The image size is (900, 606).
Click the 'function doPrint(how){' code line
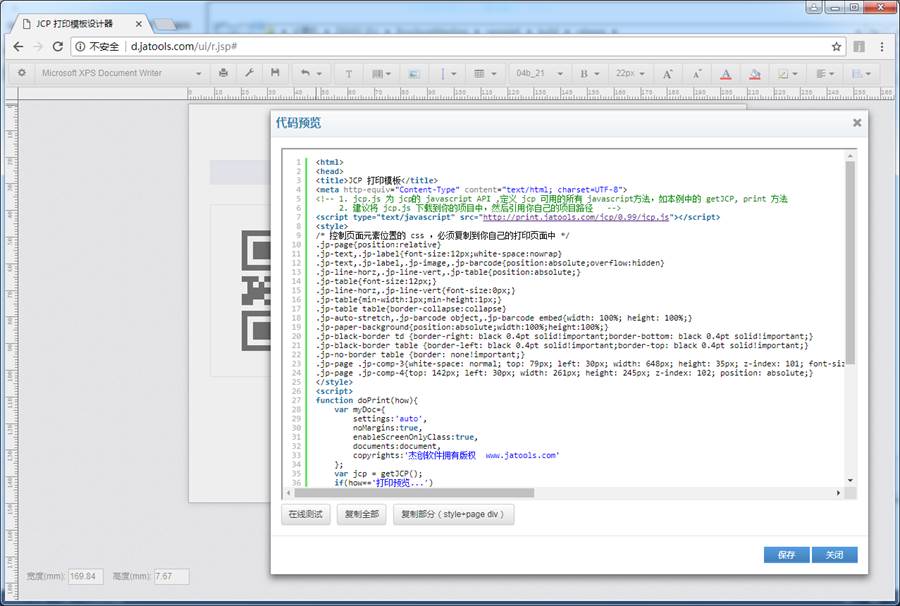pyautogui.click(x=367, y=401)
